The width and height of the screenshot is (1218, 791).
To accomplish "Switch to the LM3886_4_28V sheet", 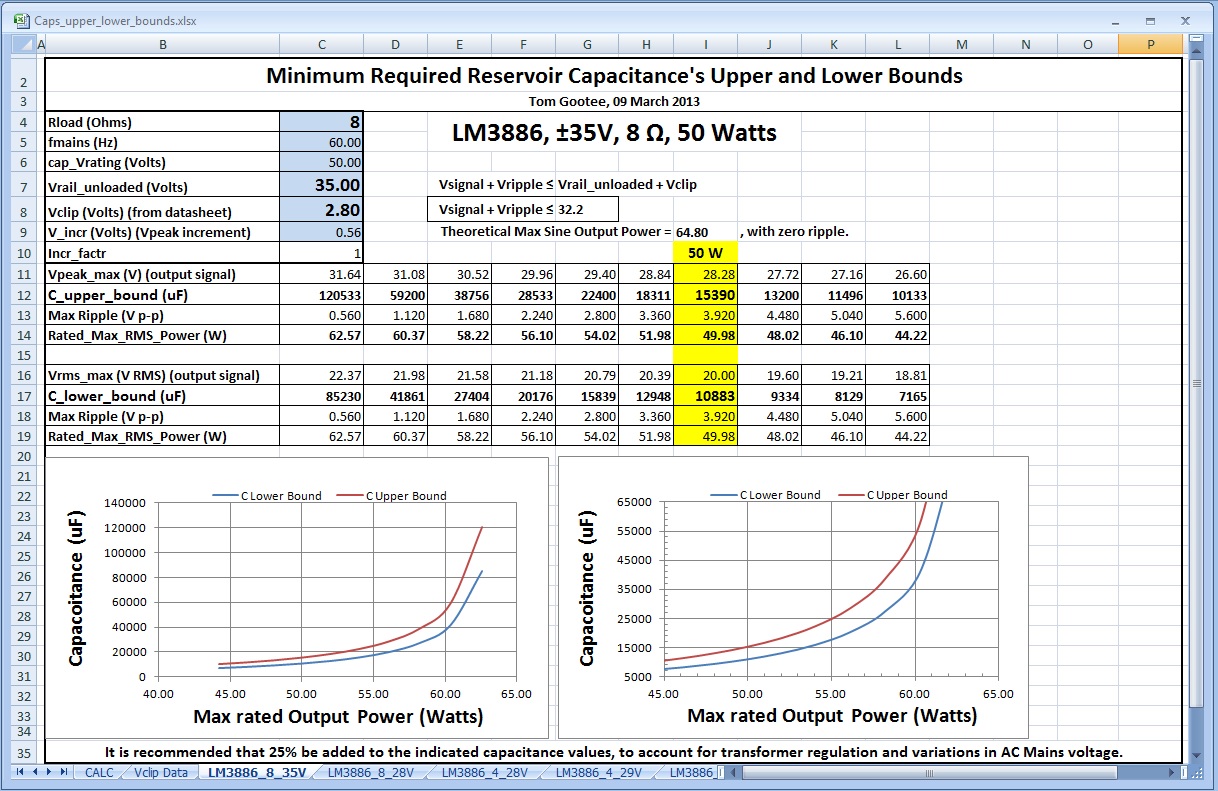I will coord(484,772).
